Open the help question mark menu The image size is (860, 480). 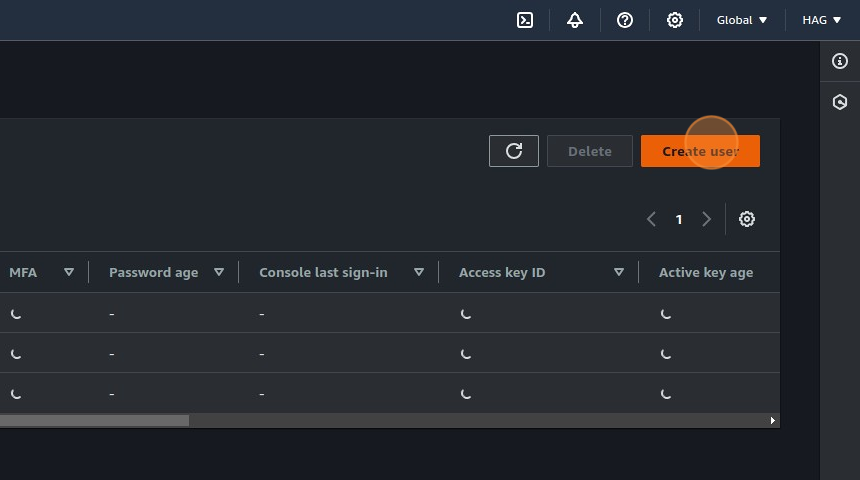(x=625, y=20)
